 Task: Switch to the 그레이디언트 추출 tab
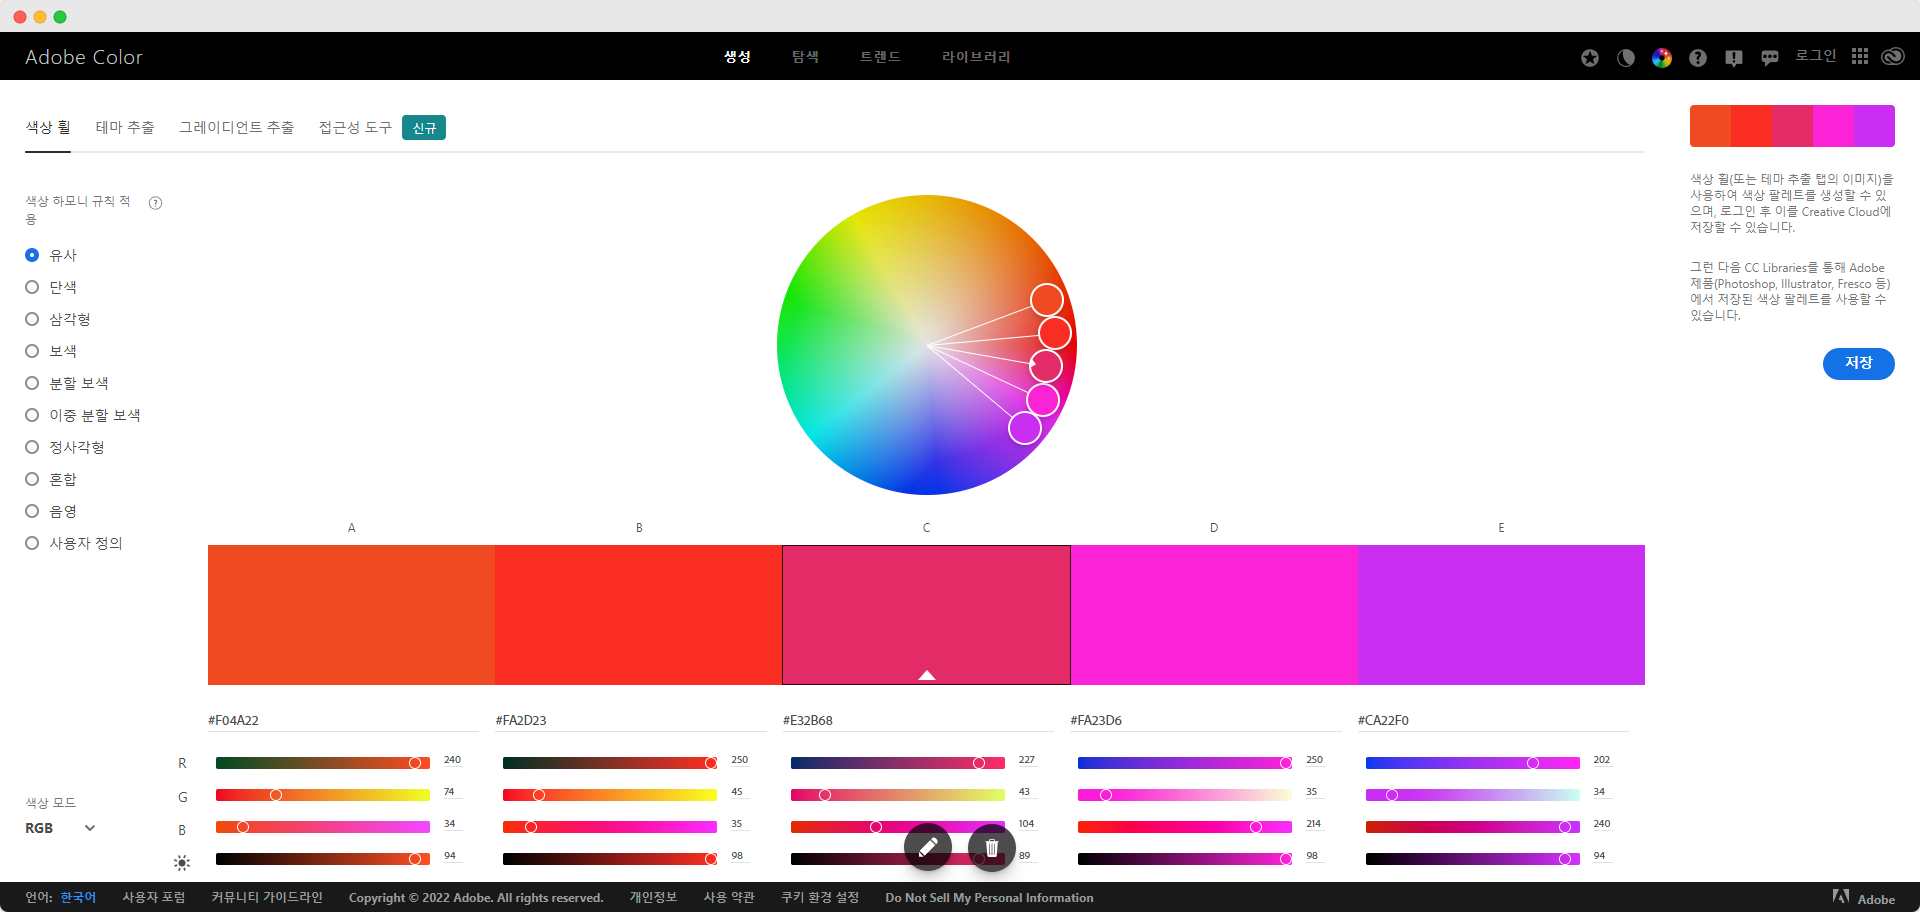237,128
